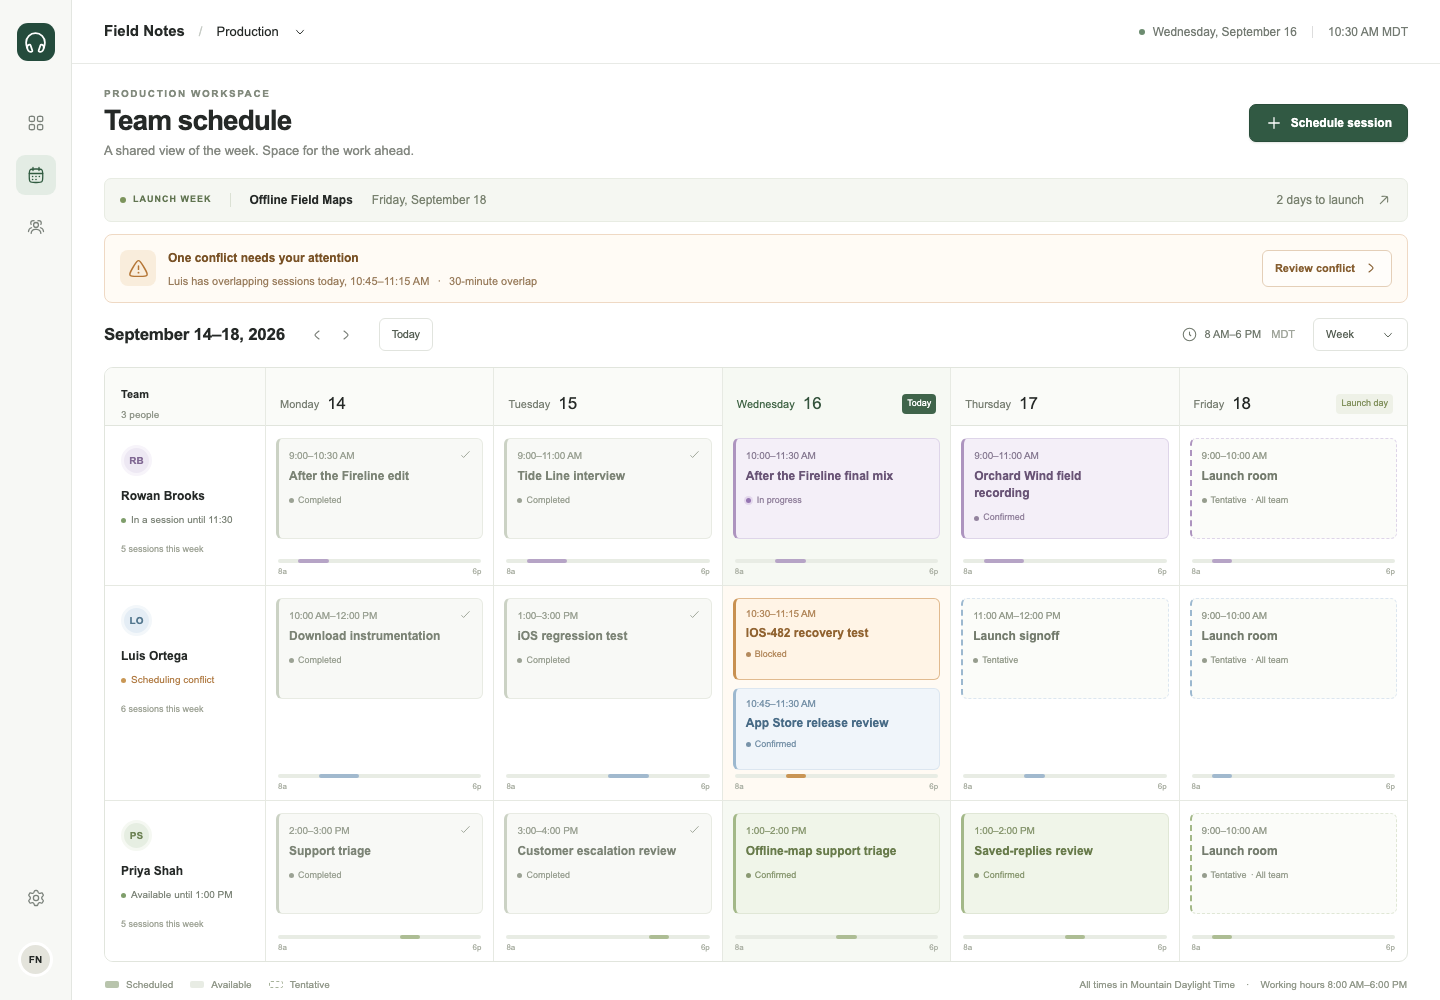This screenshot has height=1000, width=1440.
Task: Click Luis's Wednesday timeline conflict bar
Action: [x=796, y=776]
